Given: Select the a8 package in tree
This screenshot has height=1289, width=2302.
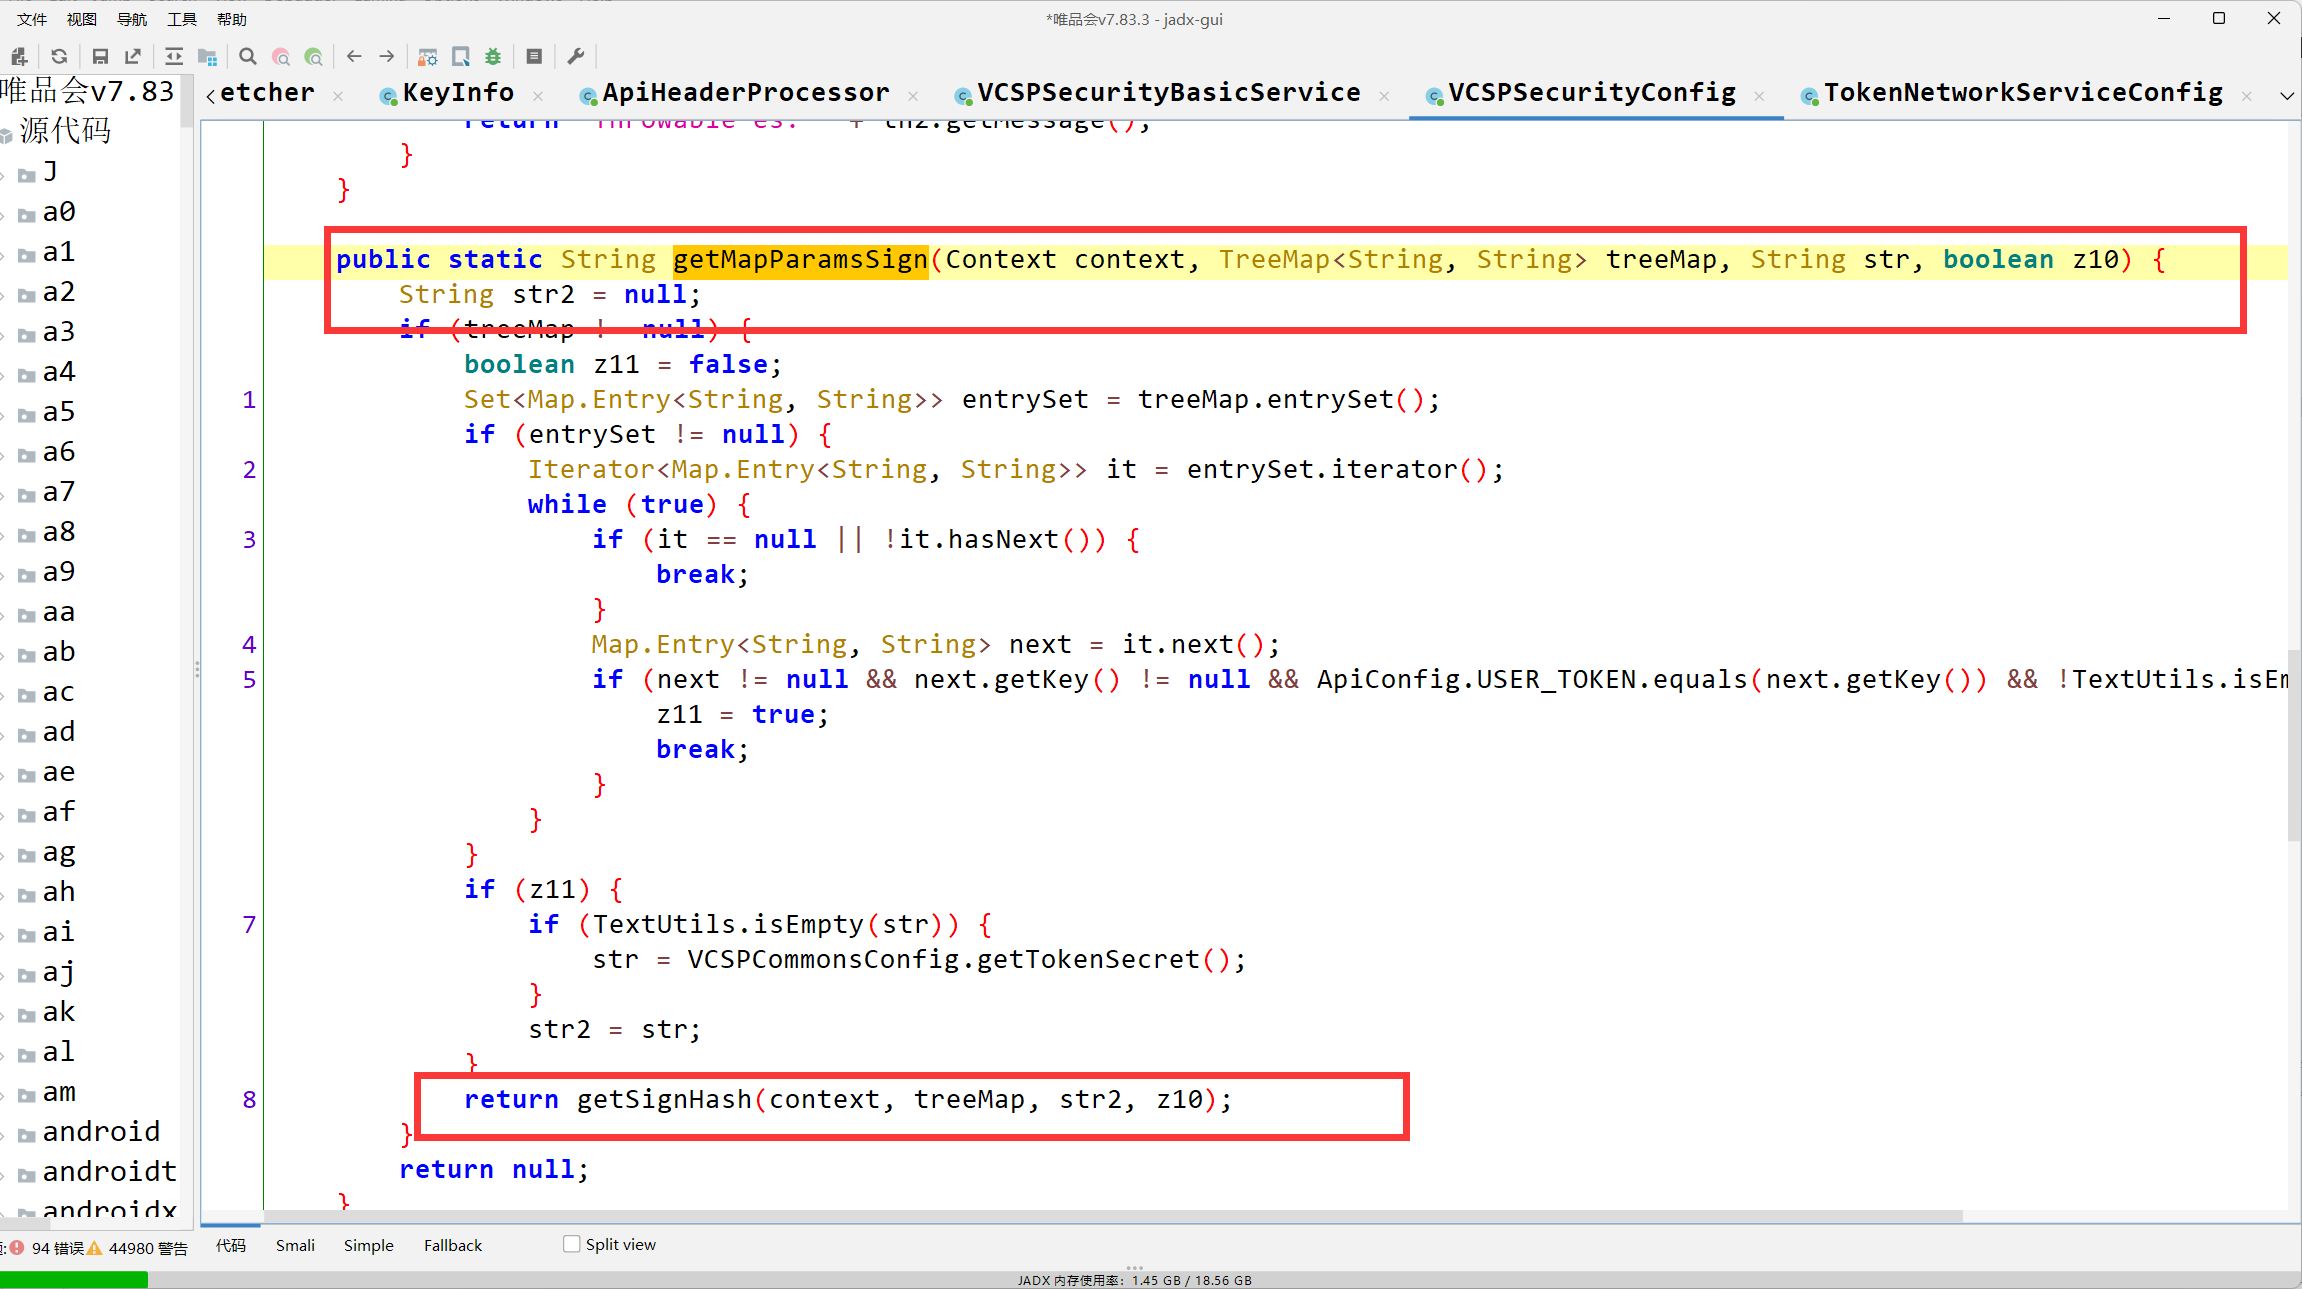Looking at the screenshot, I should coord(59,531).
